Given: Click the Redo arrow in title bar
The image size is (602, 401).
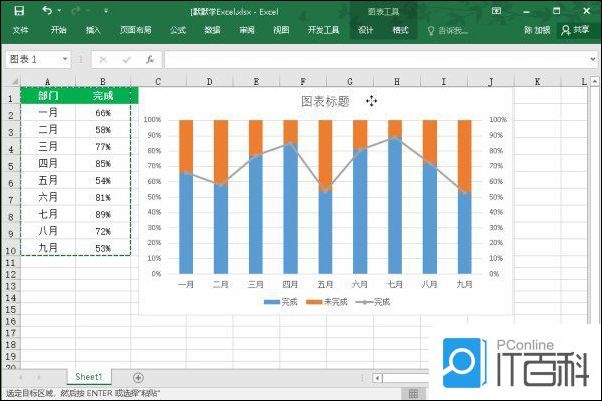Looking at the screenshot, I should (x=78, y=11).
